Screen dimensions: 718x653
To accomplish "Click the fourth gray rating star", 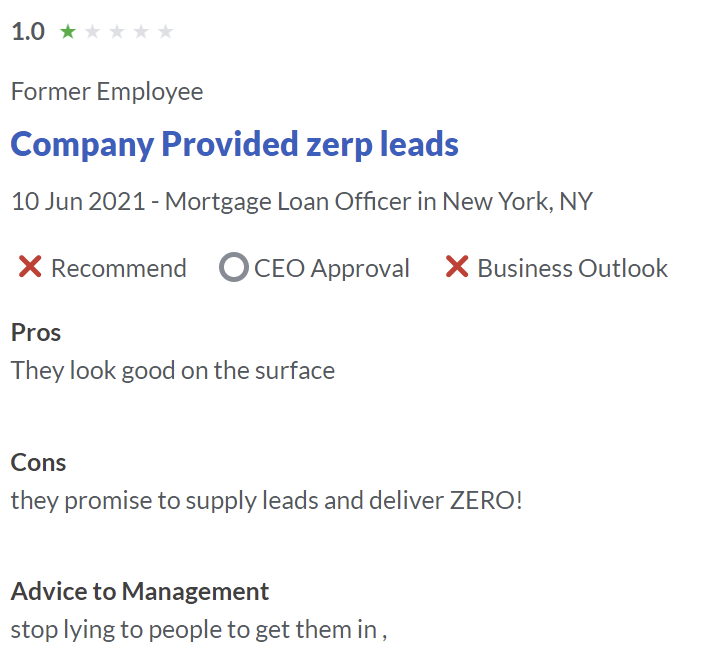I will pos(141,32).
